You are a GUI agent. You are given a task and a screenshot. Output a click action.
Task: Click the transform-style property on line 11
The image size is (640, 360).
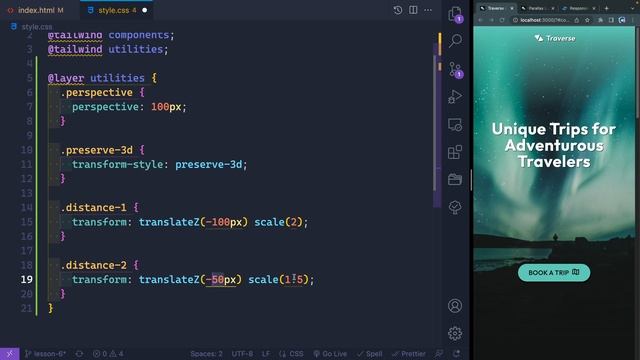(x=118, y=164)
